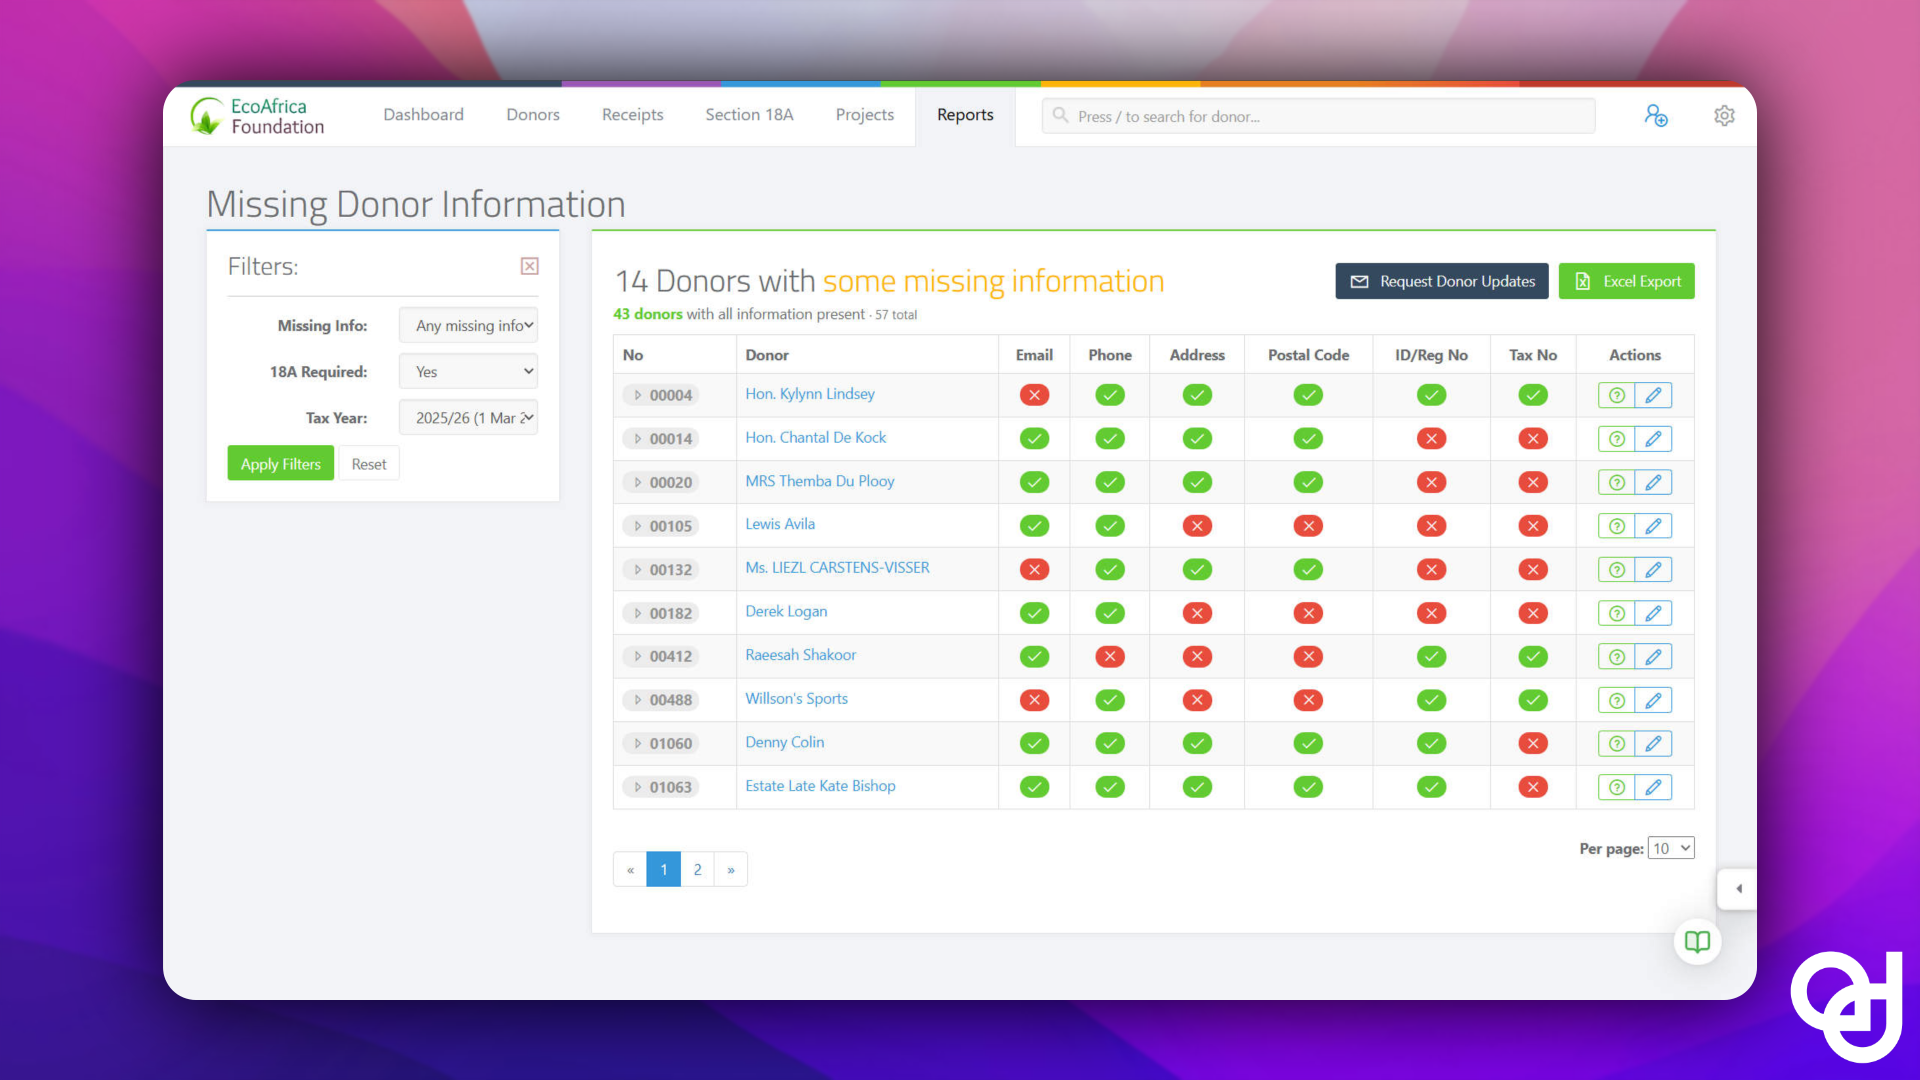This screenshot has width=1920, height=1080.
Task: Click help icon for Lewis Avila row
Action: pos(1616,526)
